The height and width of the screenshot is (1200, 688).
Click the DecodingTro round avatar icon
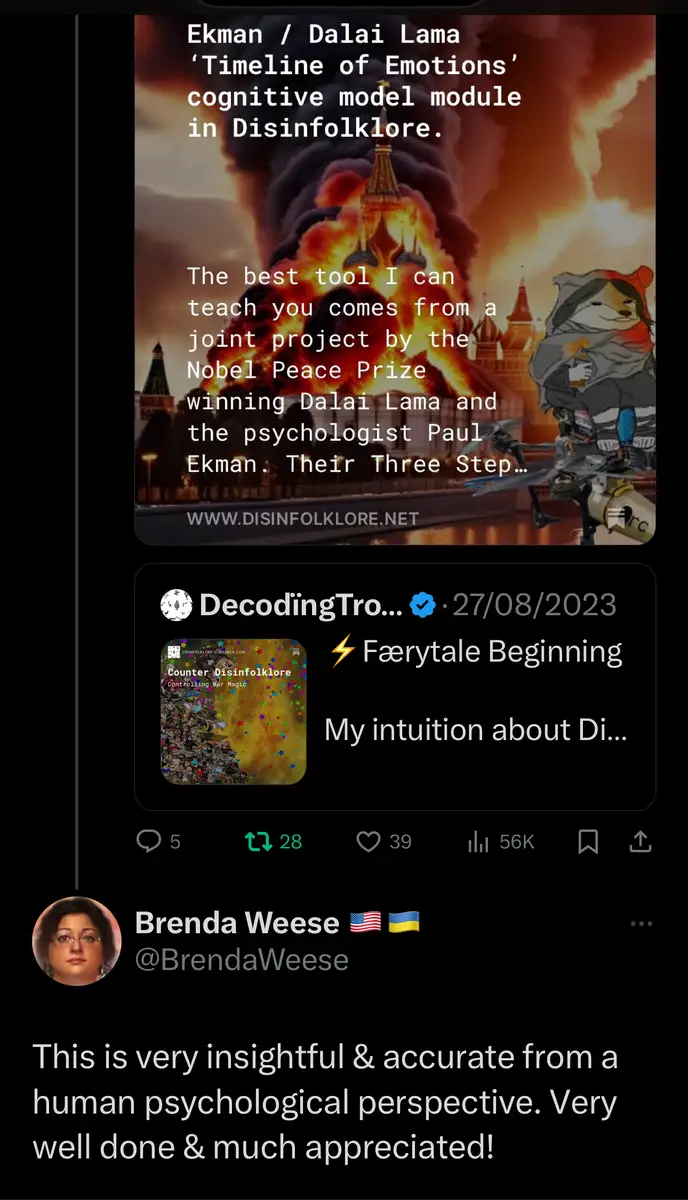[x=176, y=605]
